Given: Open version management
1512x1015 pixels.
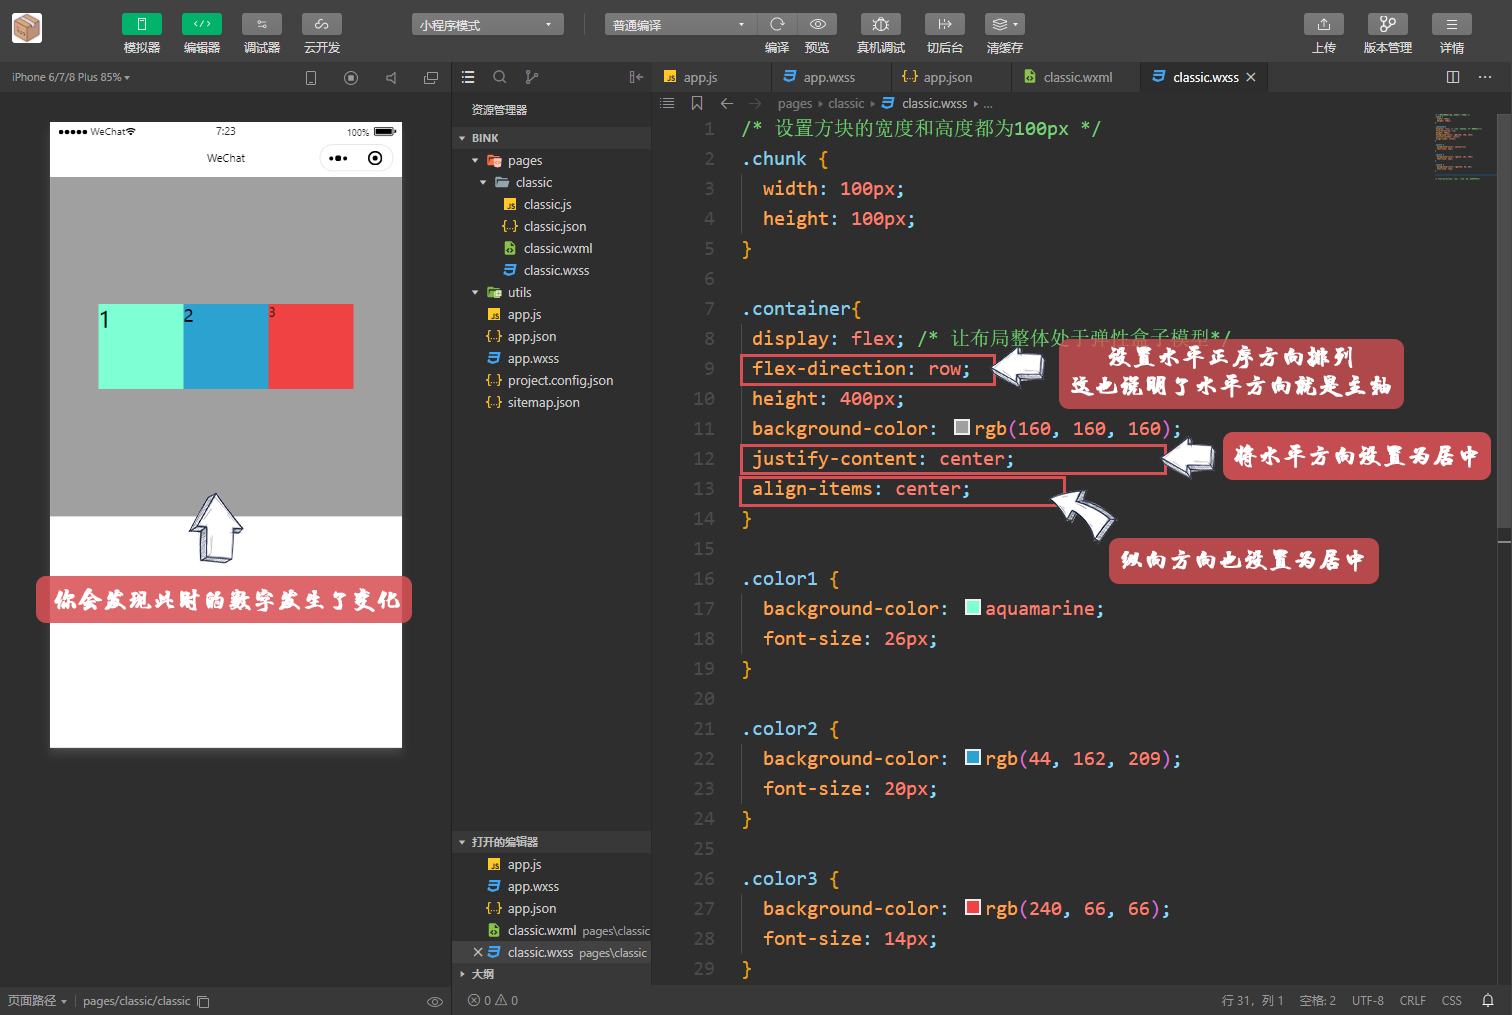Looking at the screenshot, I should [x=1388, y=24].
